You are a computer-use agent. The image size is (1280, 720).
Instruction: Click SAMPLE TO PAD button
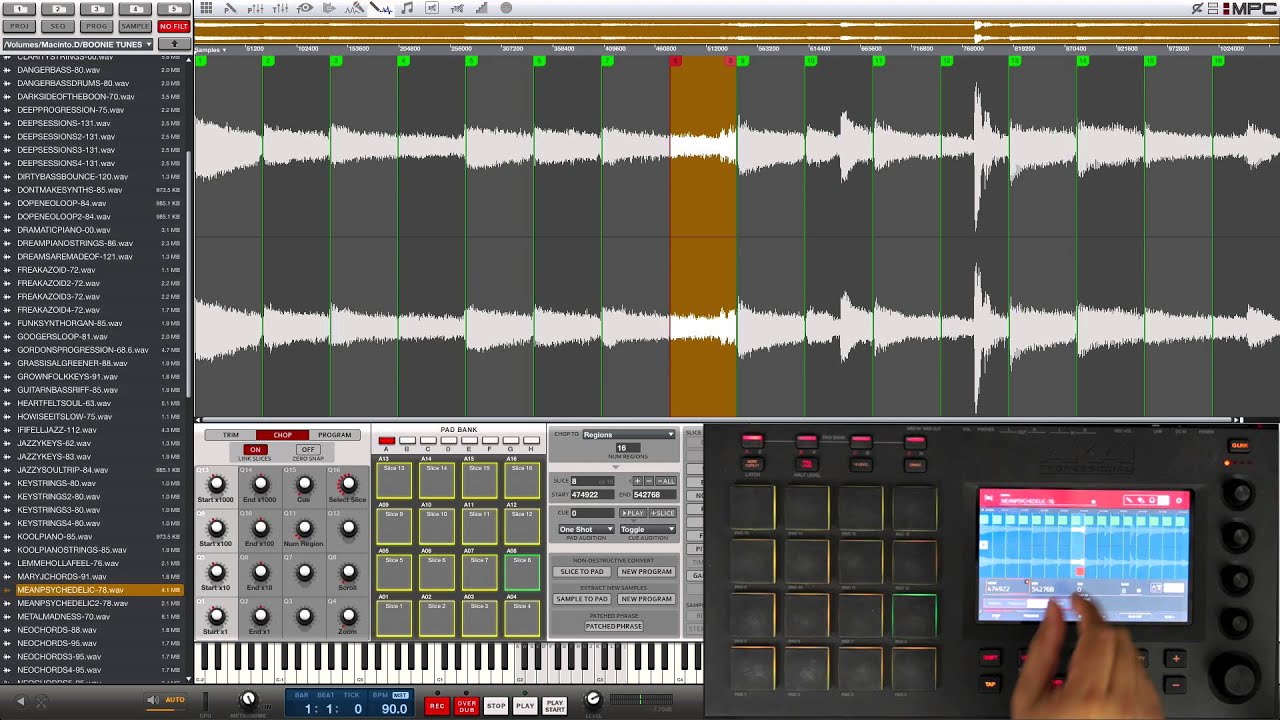tap(581, 598)
